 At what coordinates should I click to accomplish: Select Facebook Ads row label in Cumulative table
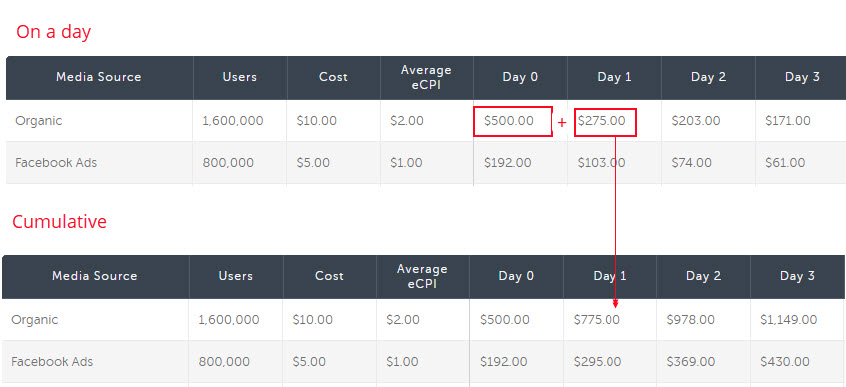coord(52,362)
